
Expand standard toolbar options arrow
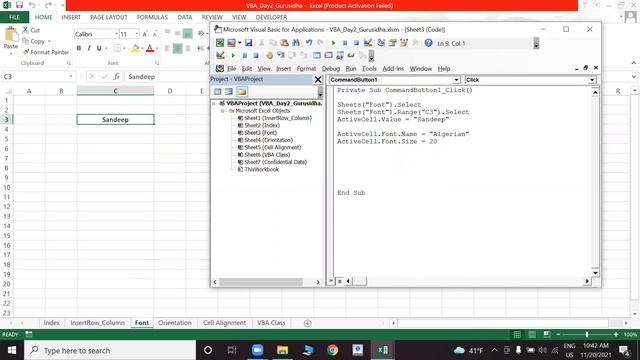[x=536, y=43]
